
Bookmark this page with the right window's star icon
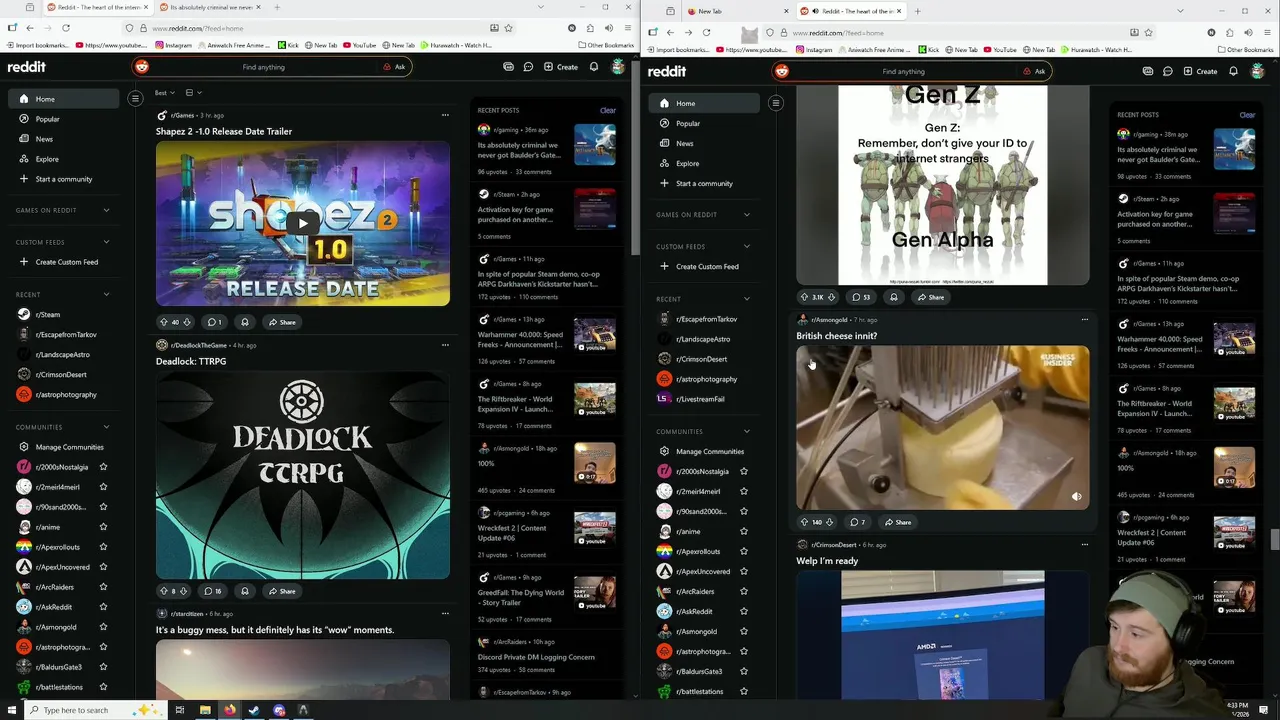click(1148, 32)
